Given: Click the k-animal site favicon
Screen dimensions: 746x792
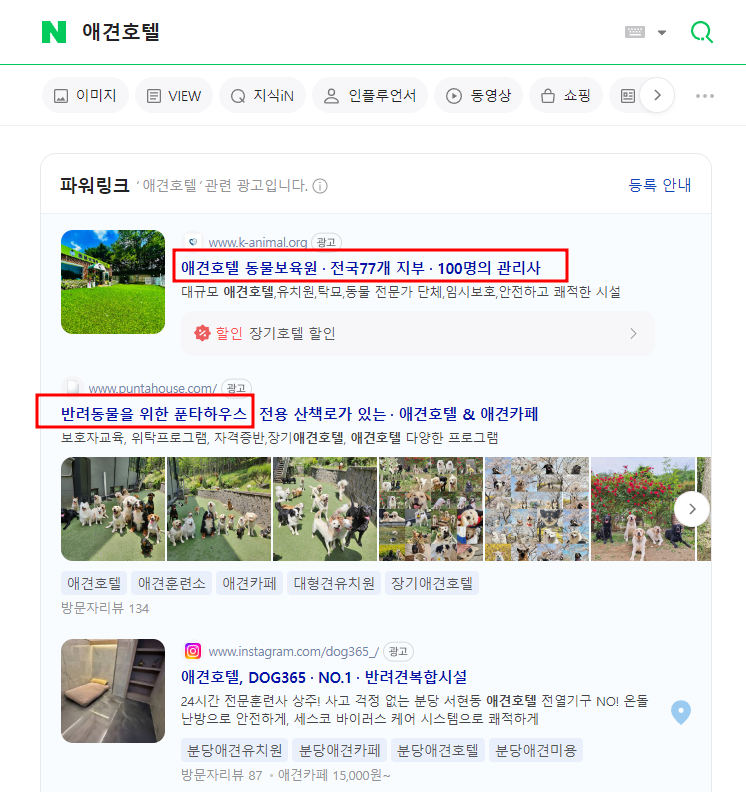Looking at the screenshot, I should click(192, 242).
